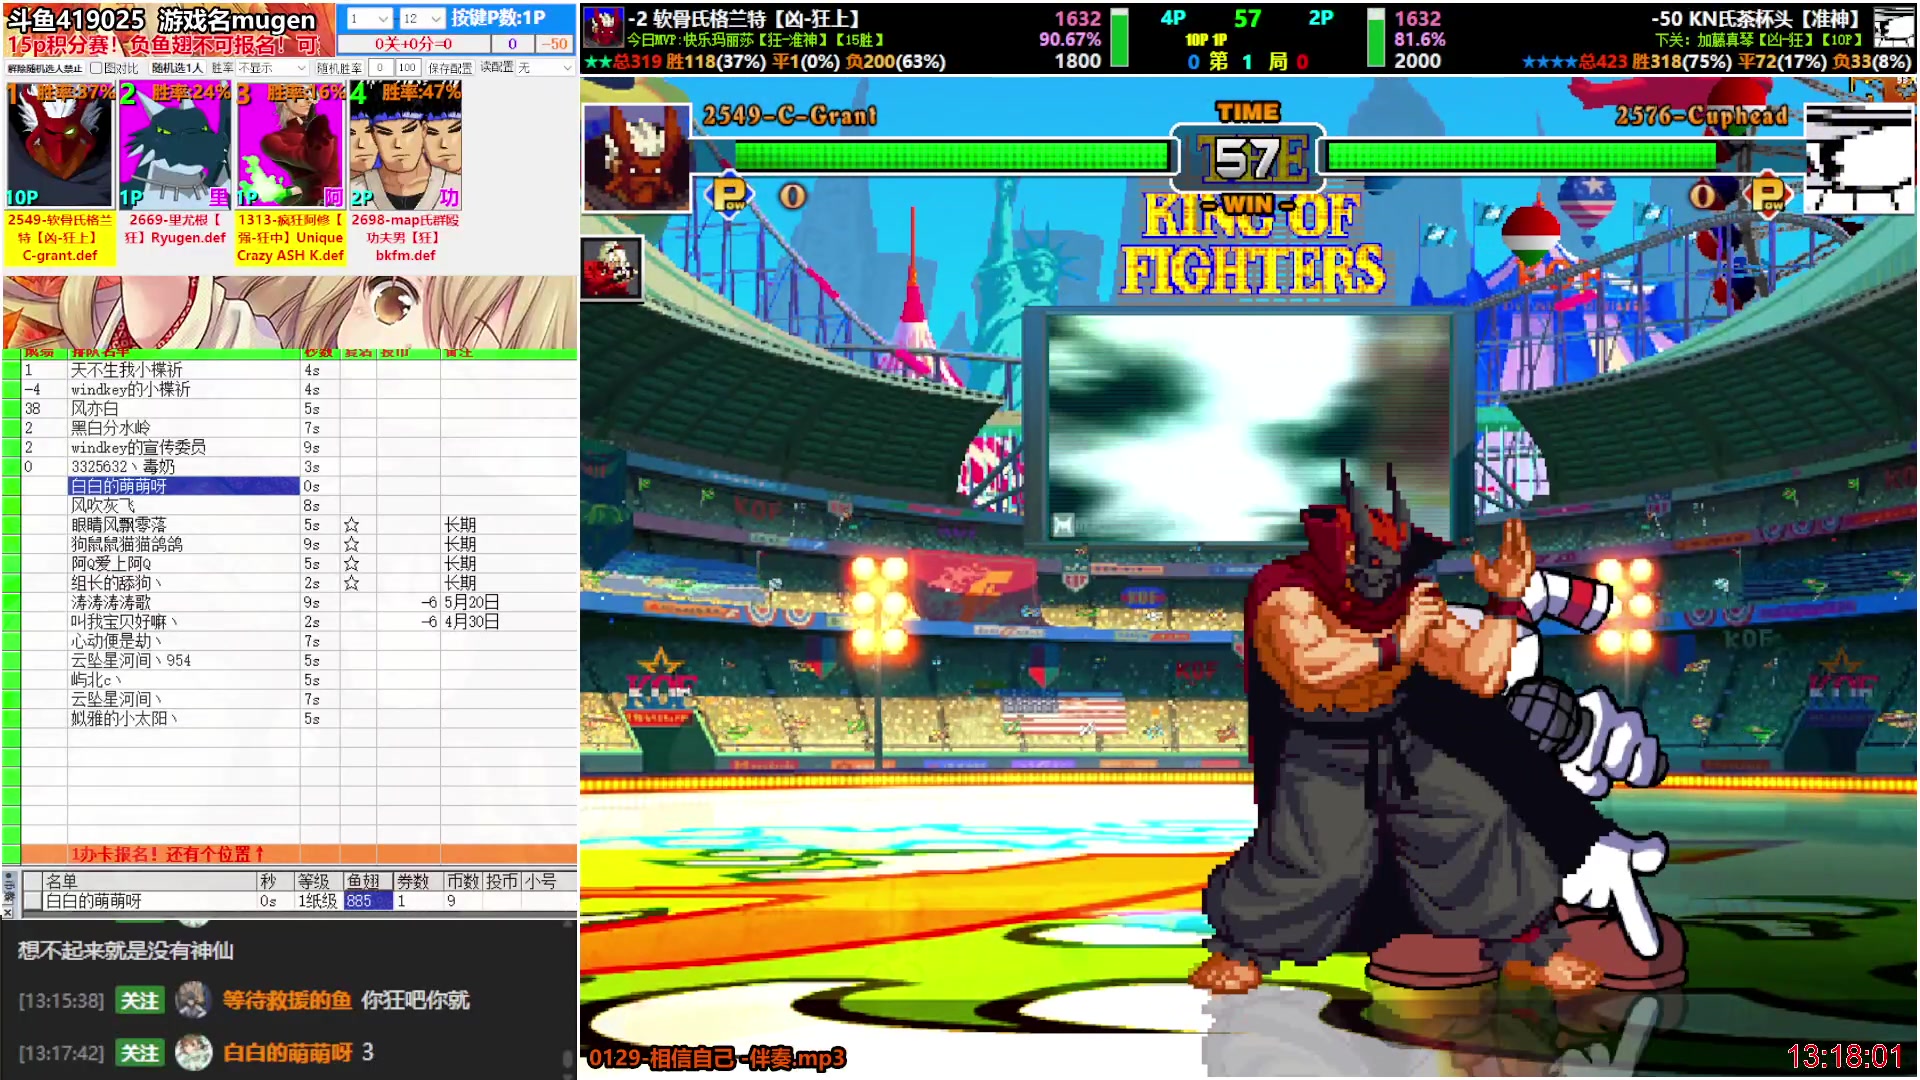1920x1080 pixels.
Task: Select the Ryugen wolf character portrait
Action: click(x=175, y=145)
